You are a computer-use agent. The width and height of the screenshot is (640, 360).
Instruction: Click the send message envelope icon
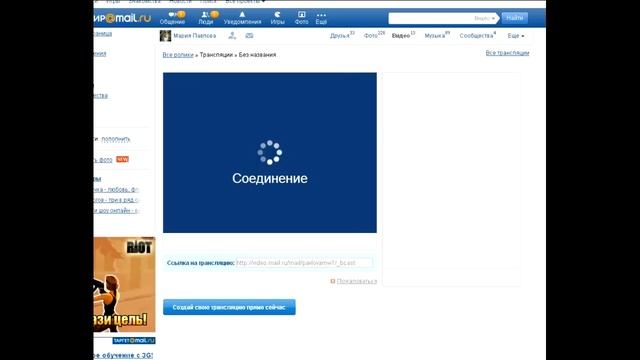coord(249,36)
